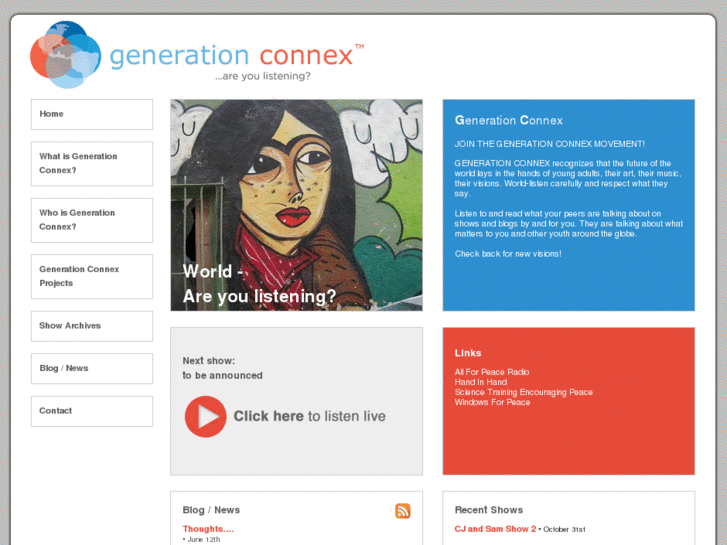Click the 'to be announced' text

(x=222, y=375)
